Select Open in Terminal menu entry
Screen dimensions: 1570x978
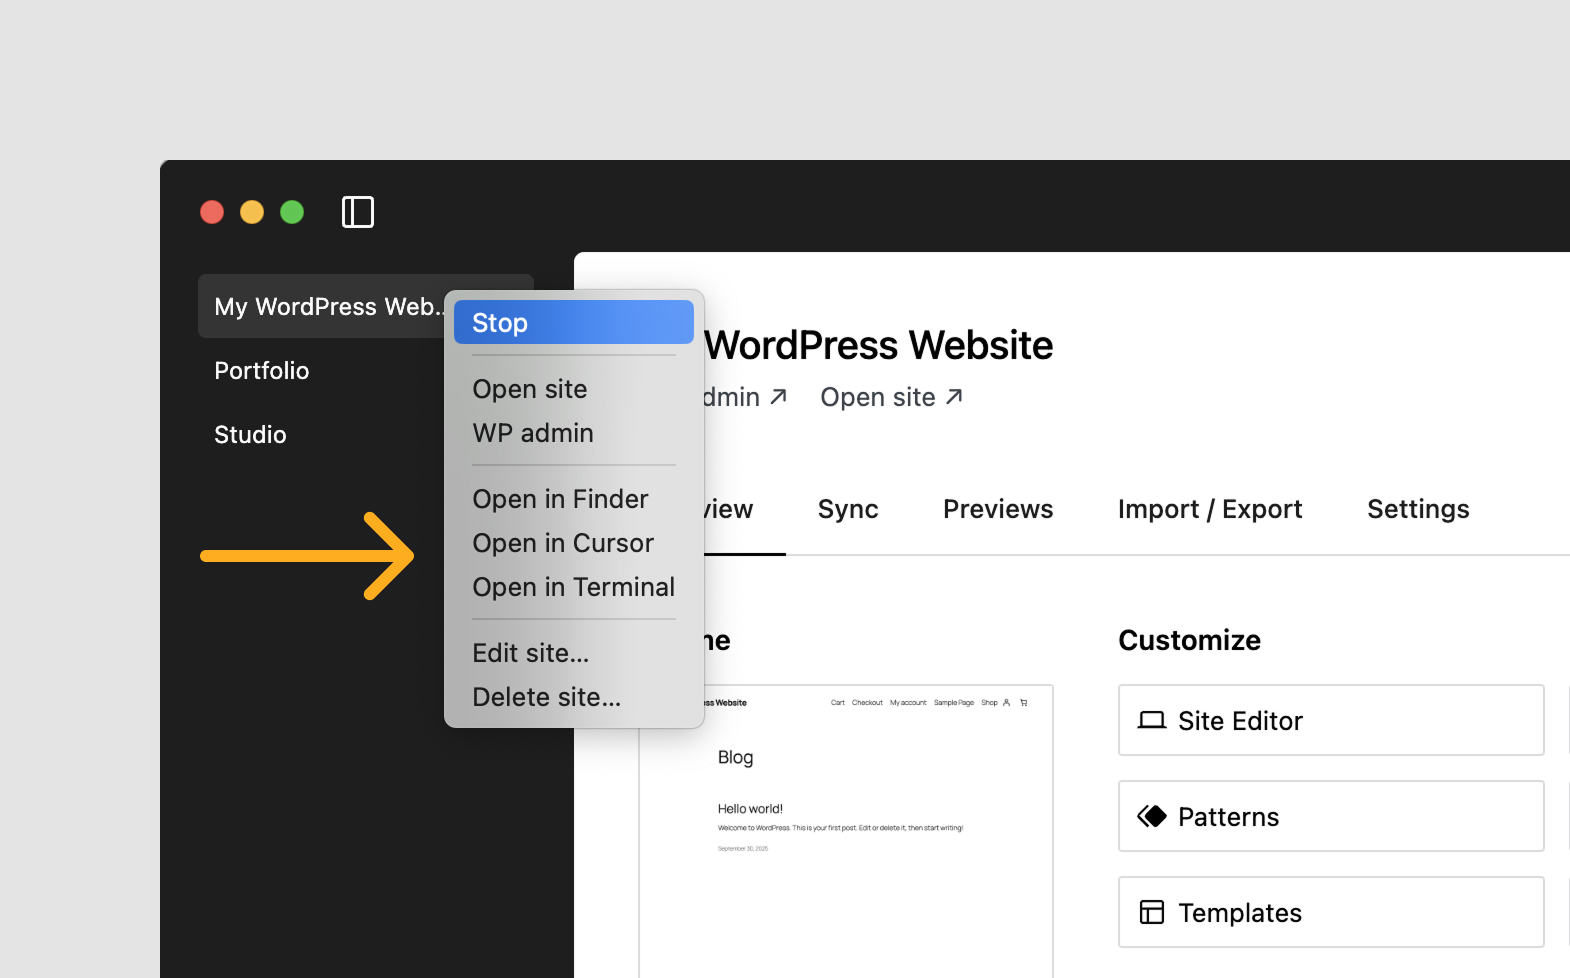click(574, 587)
